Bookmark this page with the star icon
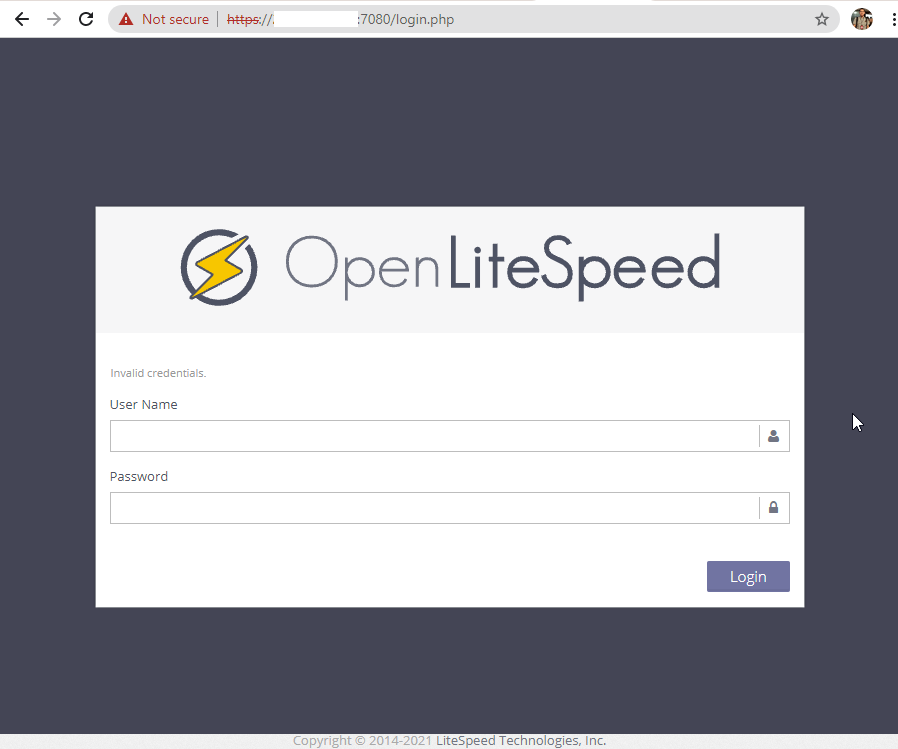Viewport: 898px width, 749px height. coord(822,19)
